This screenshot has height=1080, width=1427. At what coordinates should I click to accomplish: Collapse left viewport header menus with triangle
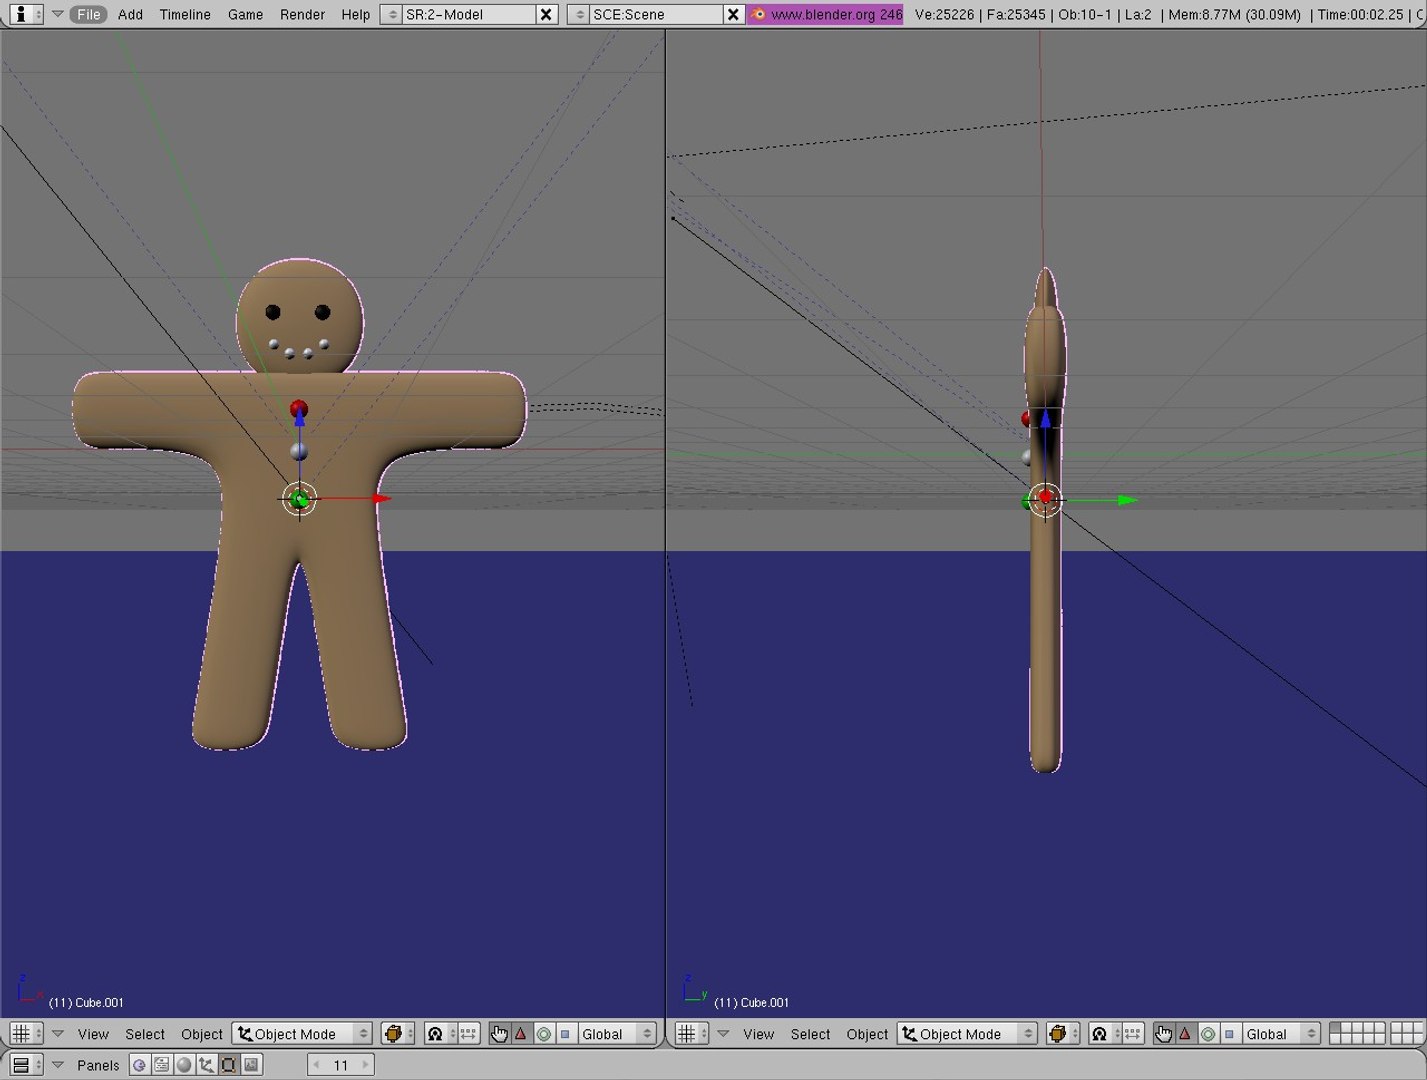pos(57,1034)
